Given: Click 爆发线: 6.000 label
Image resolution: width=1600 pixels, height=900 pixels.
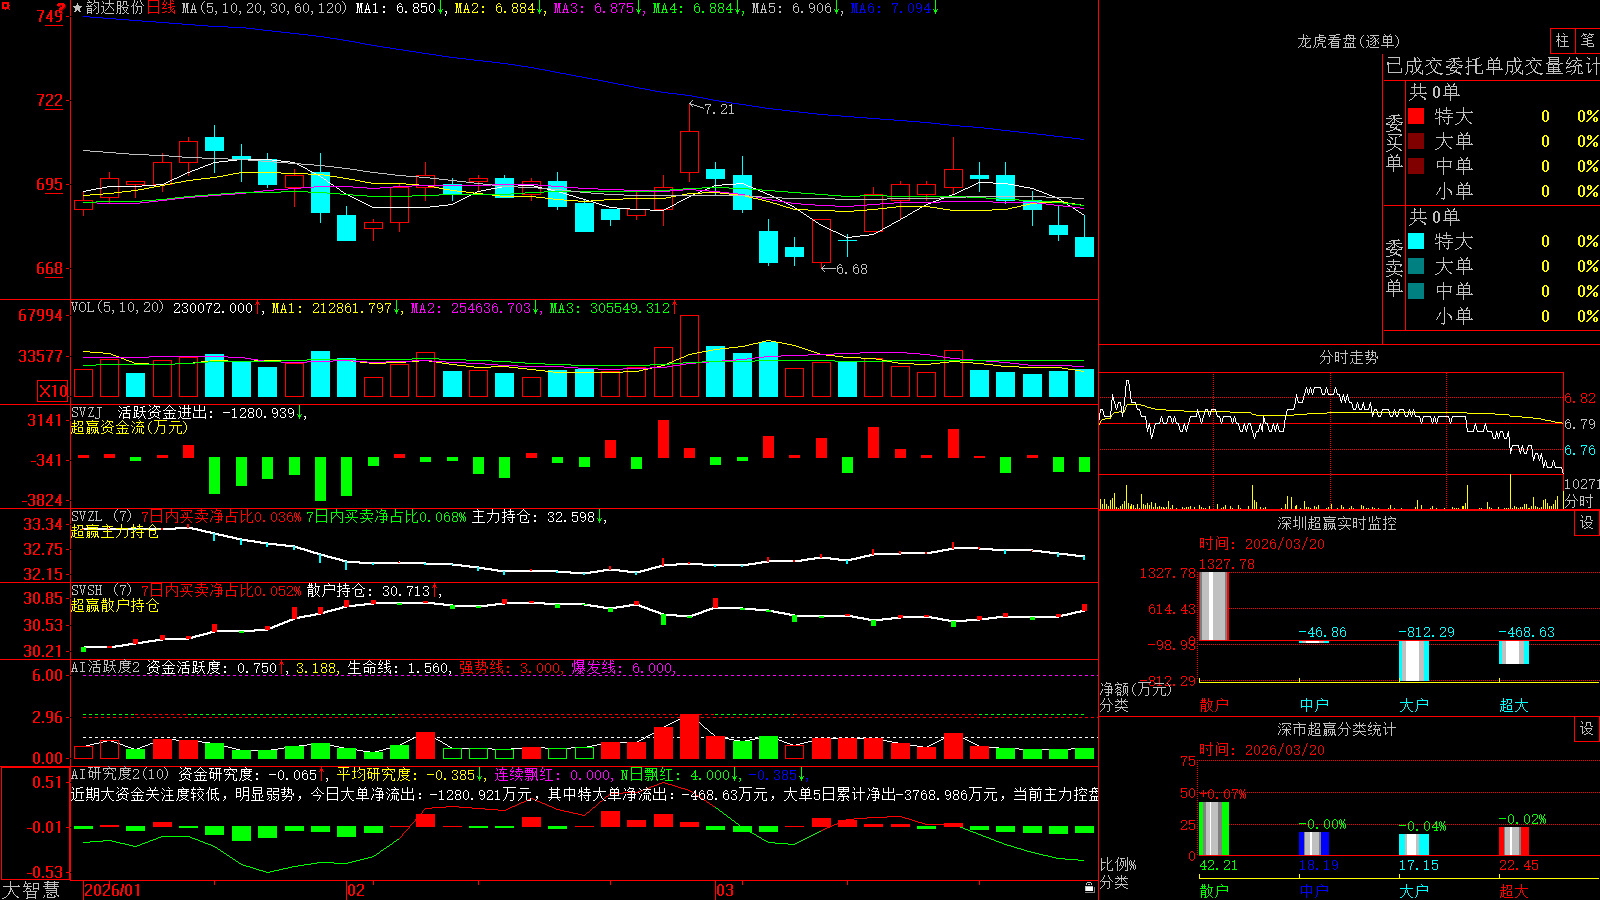Looking at the screenshot, I should point(622,667).
